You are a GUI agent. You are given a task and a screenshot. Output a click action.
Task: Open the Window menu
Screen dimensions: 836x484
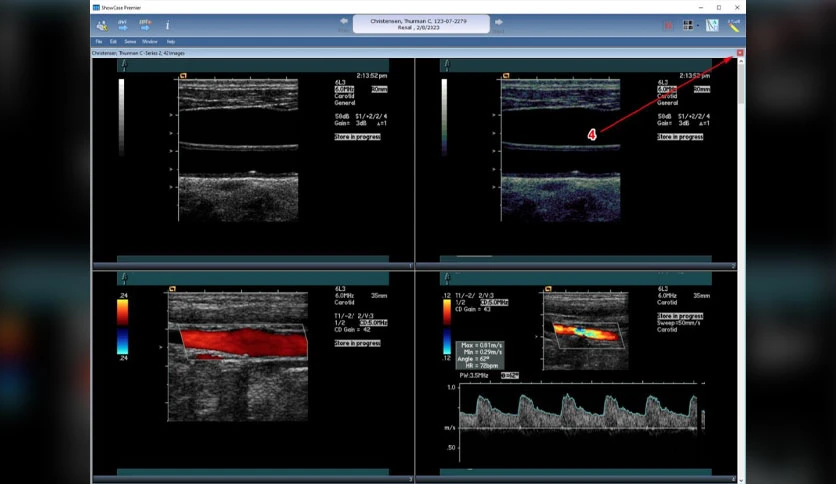tap(150, 42)
